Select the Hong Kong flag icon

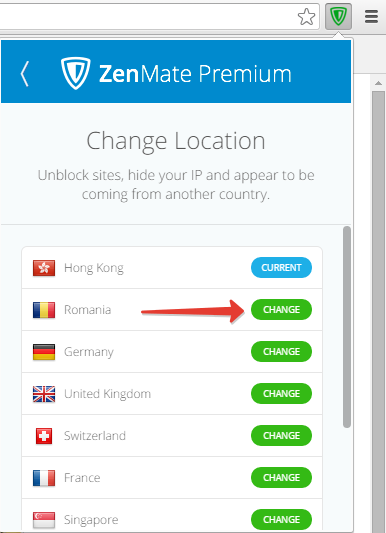[x=44, y=268]
